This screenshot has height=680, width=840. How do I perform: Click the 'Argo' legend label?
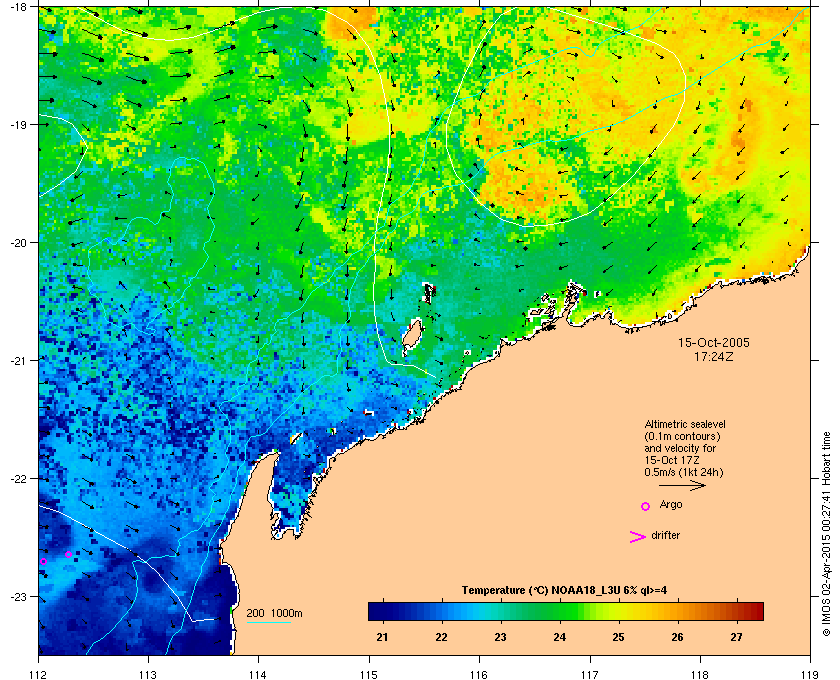(x=671, y=505)
